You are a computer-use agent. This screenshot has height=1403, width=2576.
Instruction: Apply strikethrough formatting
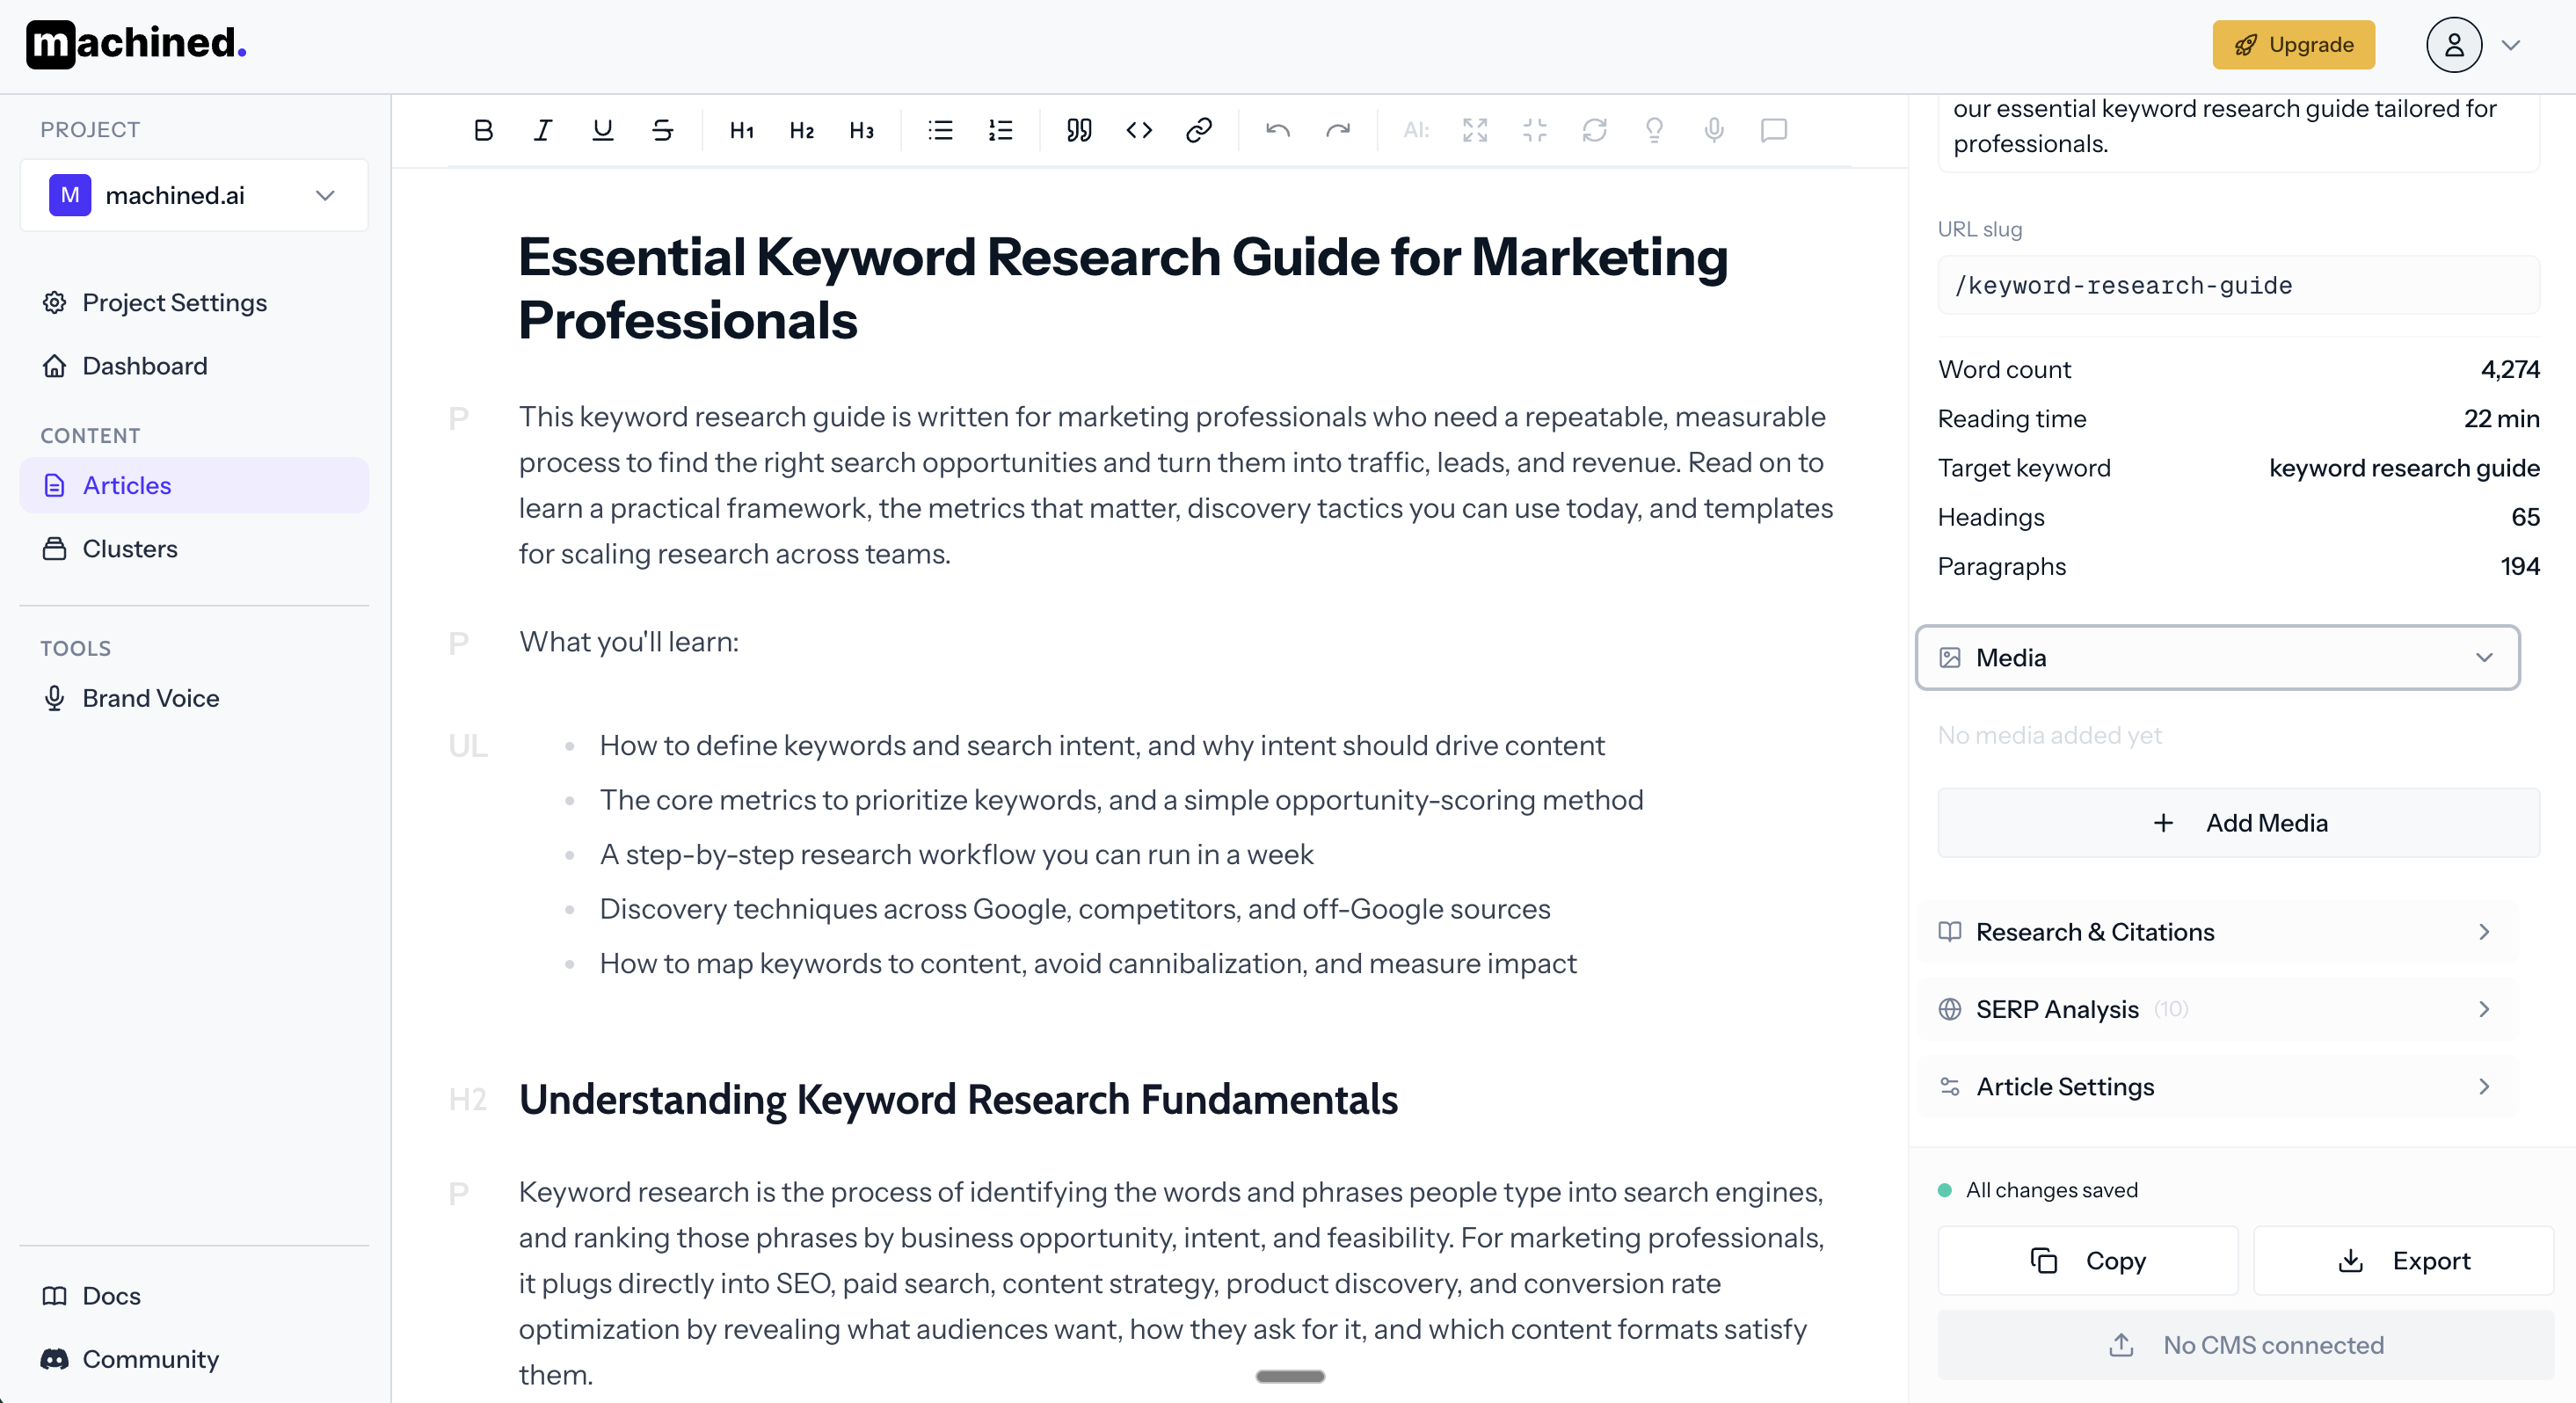click(x=662, y=130)
